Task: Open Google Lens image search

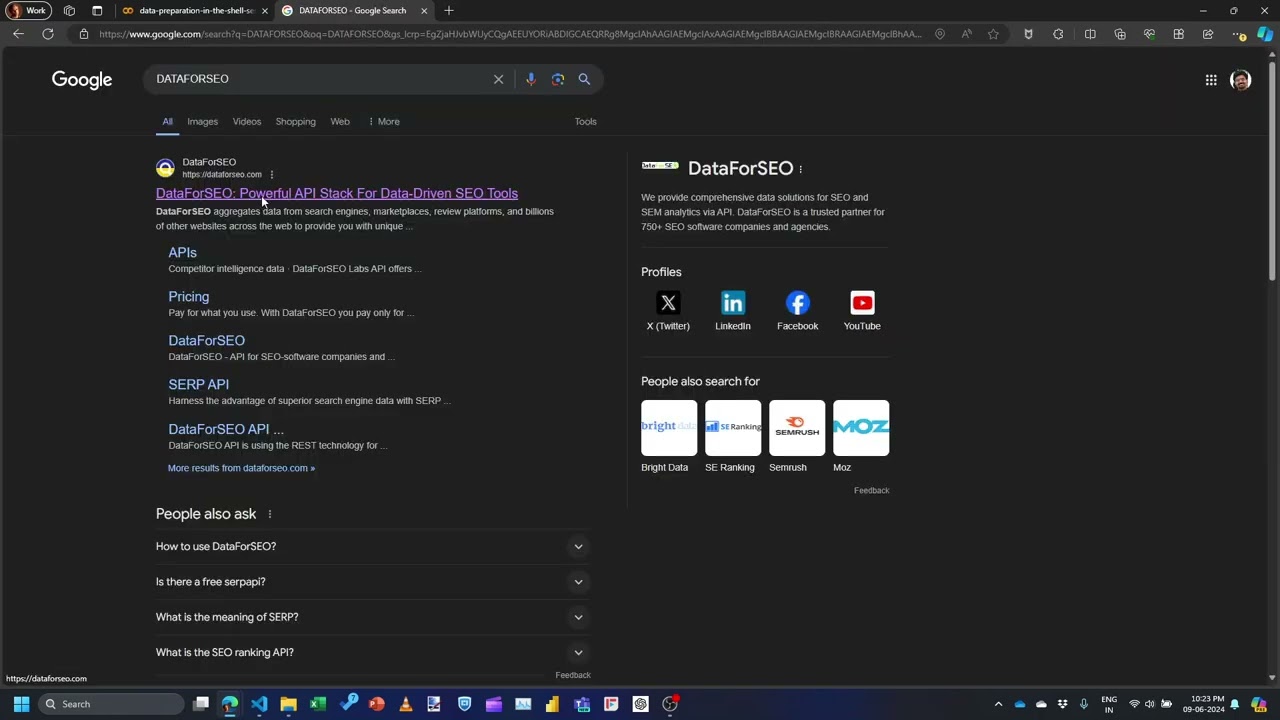Action: click(x=558, y=79)
